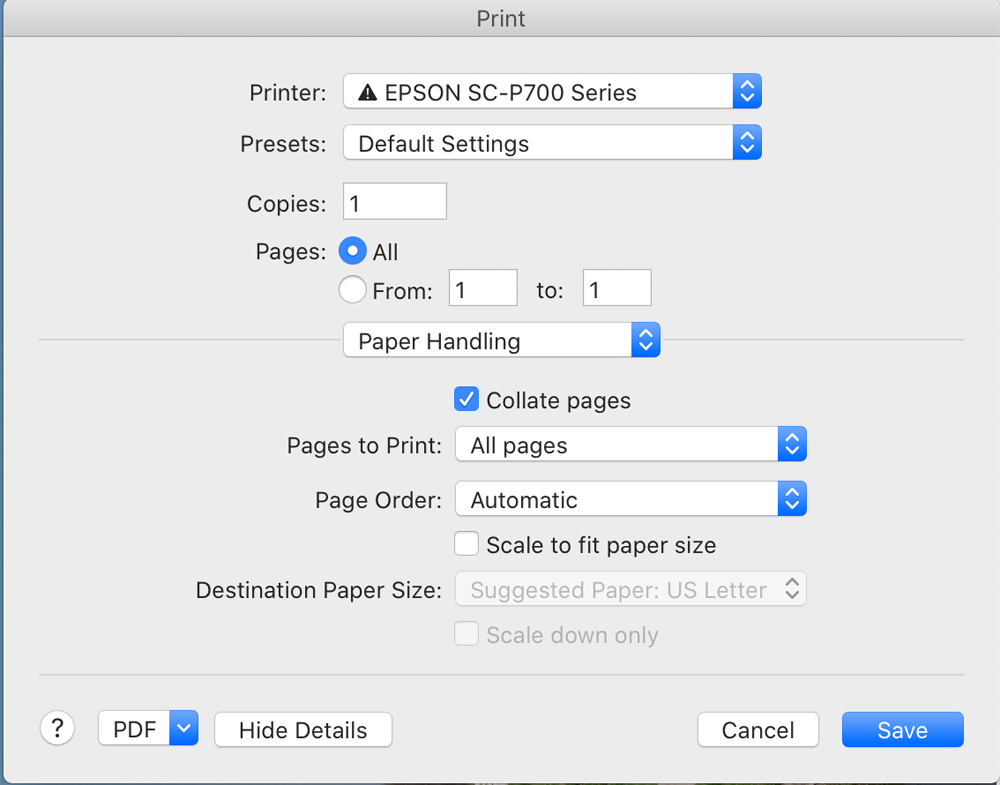This screenshot has height=785, width=1000.
Task: Open the EPSON SC-P700 Series printer dropdown
Action: coord(538,92)
